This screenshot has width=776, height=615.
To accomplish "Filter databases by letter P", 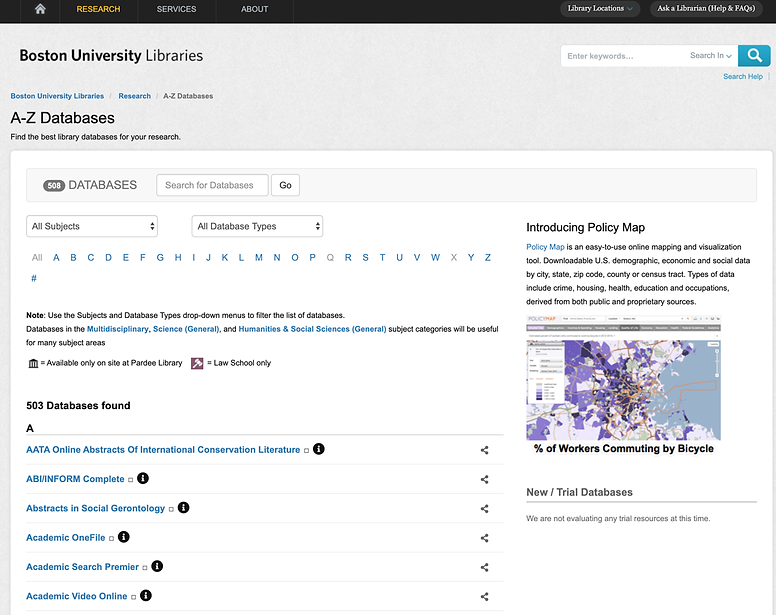I will (x=312, y=257).
